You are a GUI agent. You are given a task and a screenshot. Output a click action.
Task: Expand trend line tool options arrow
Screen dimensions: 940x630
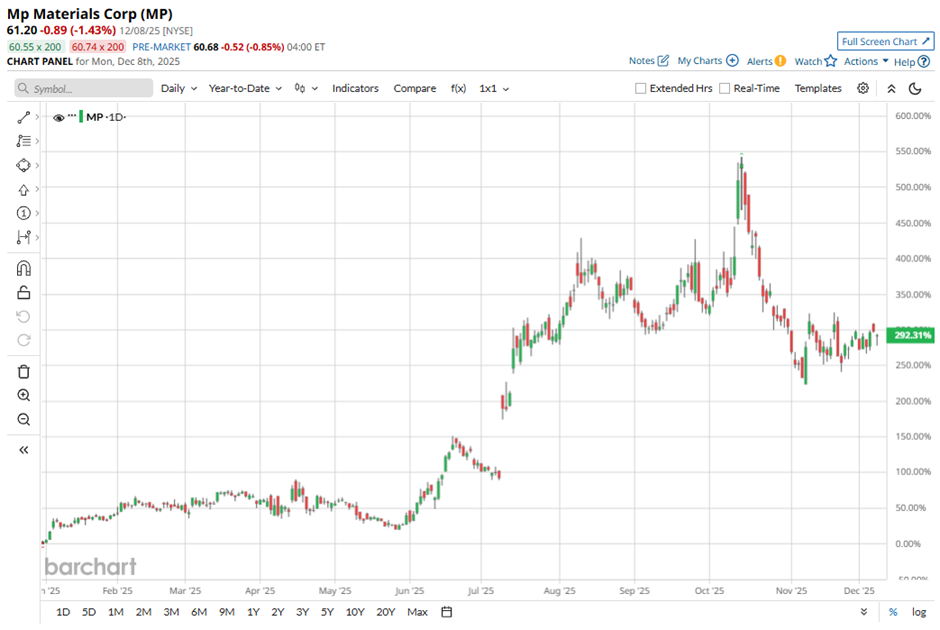[37, 117]
